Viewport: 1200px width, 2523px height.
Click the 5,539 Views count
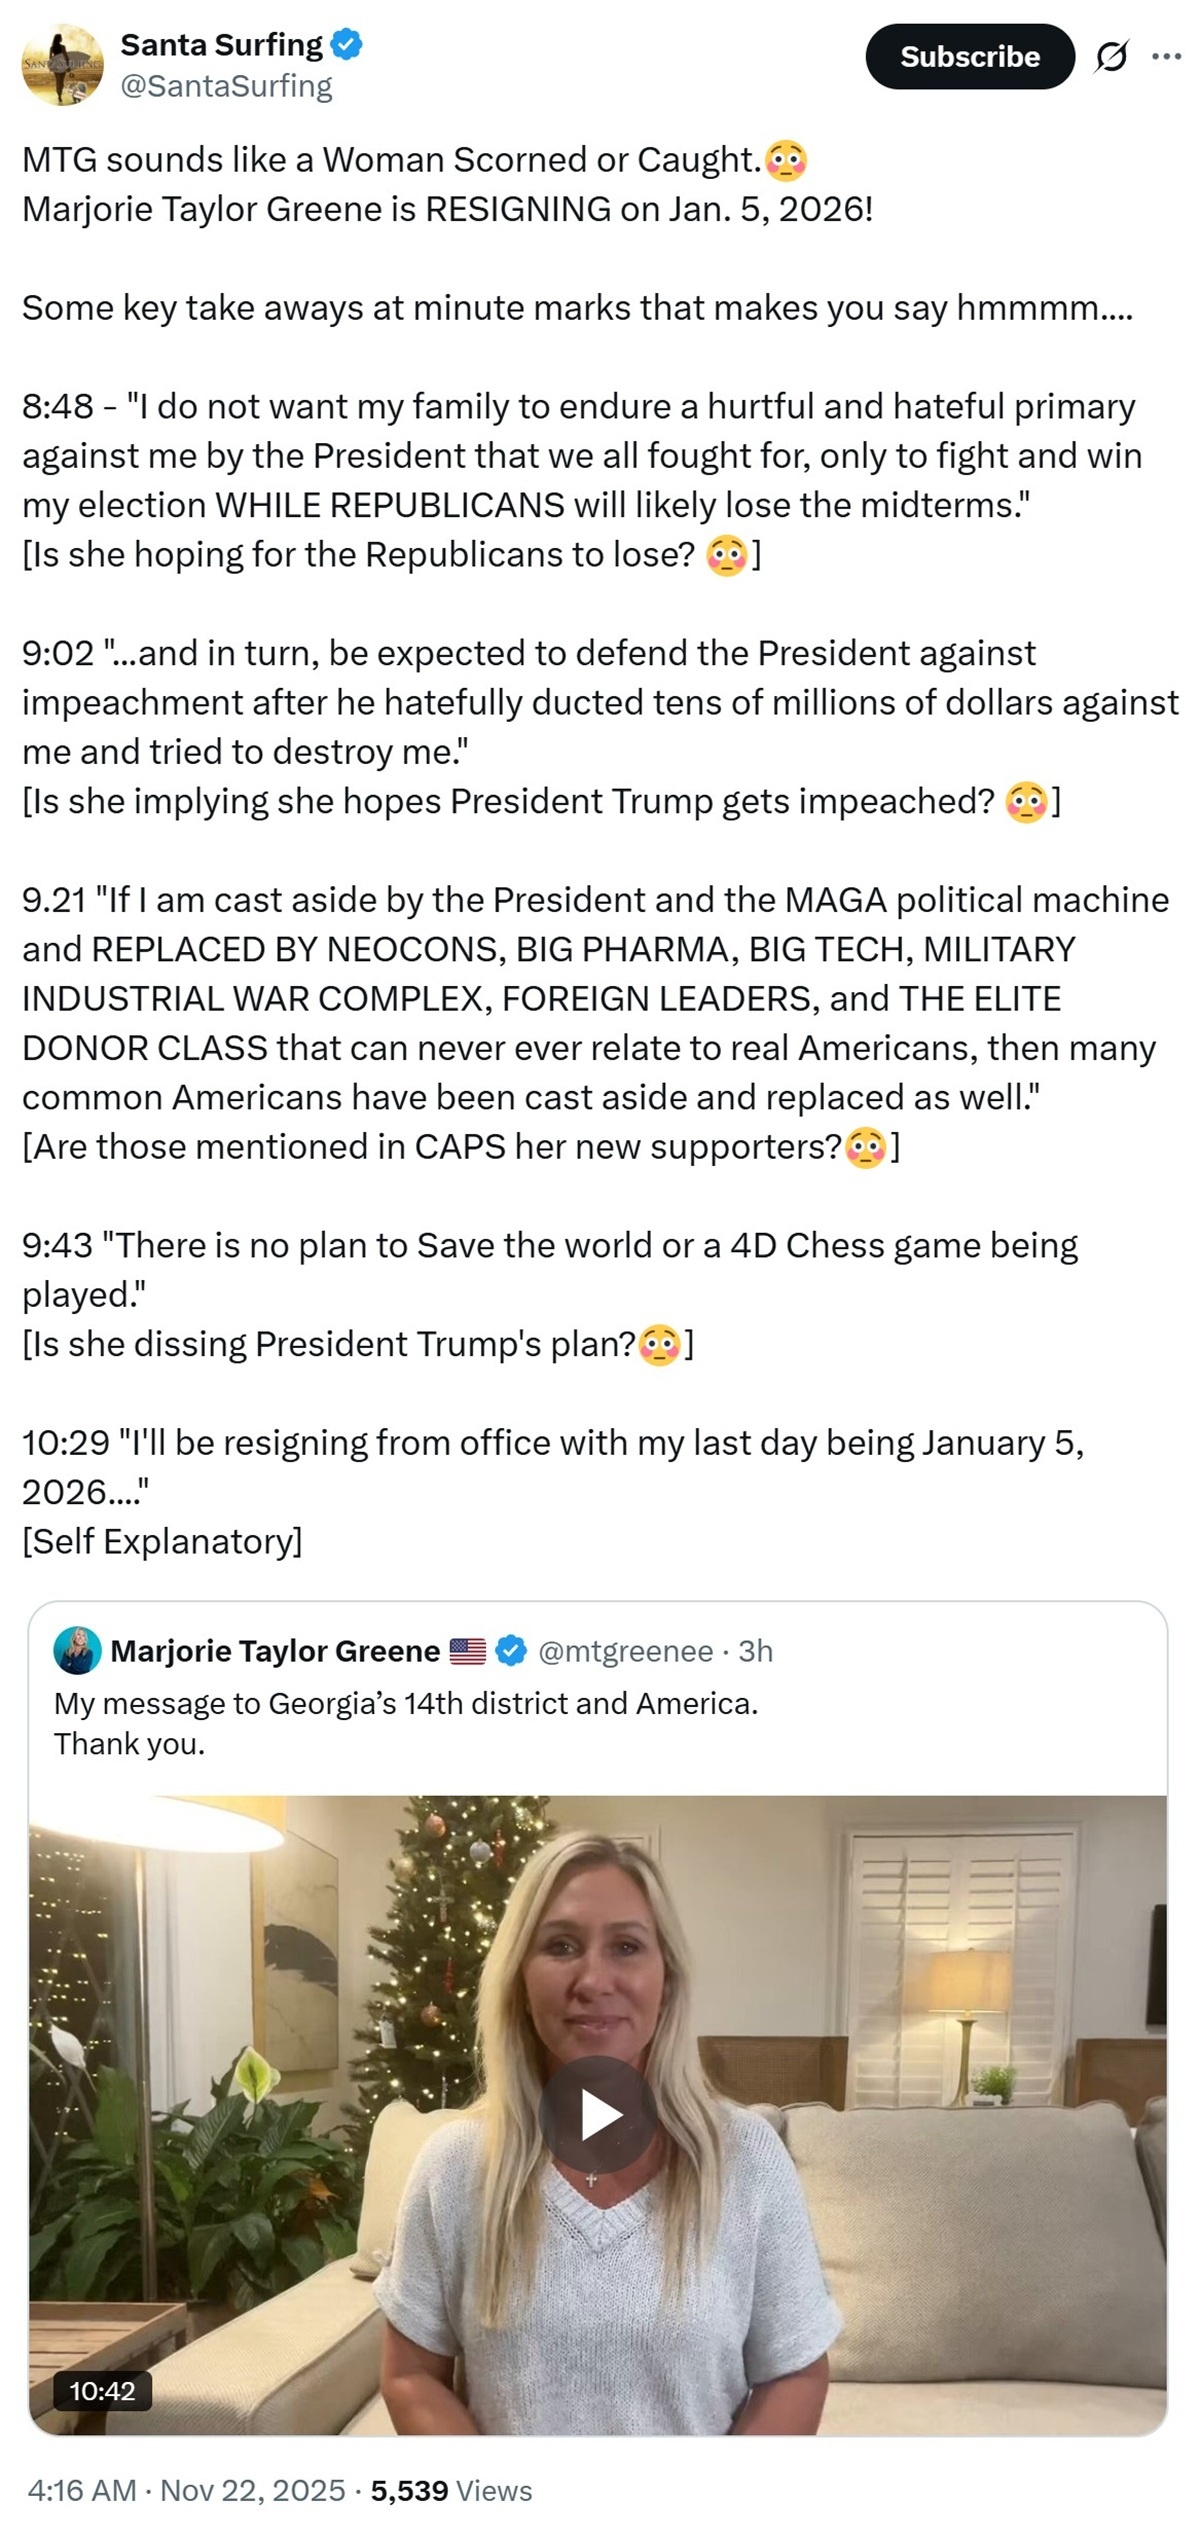tap(451, 2490)
